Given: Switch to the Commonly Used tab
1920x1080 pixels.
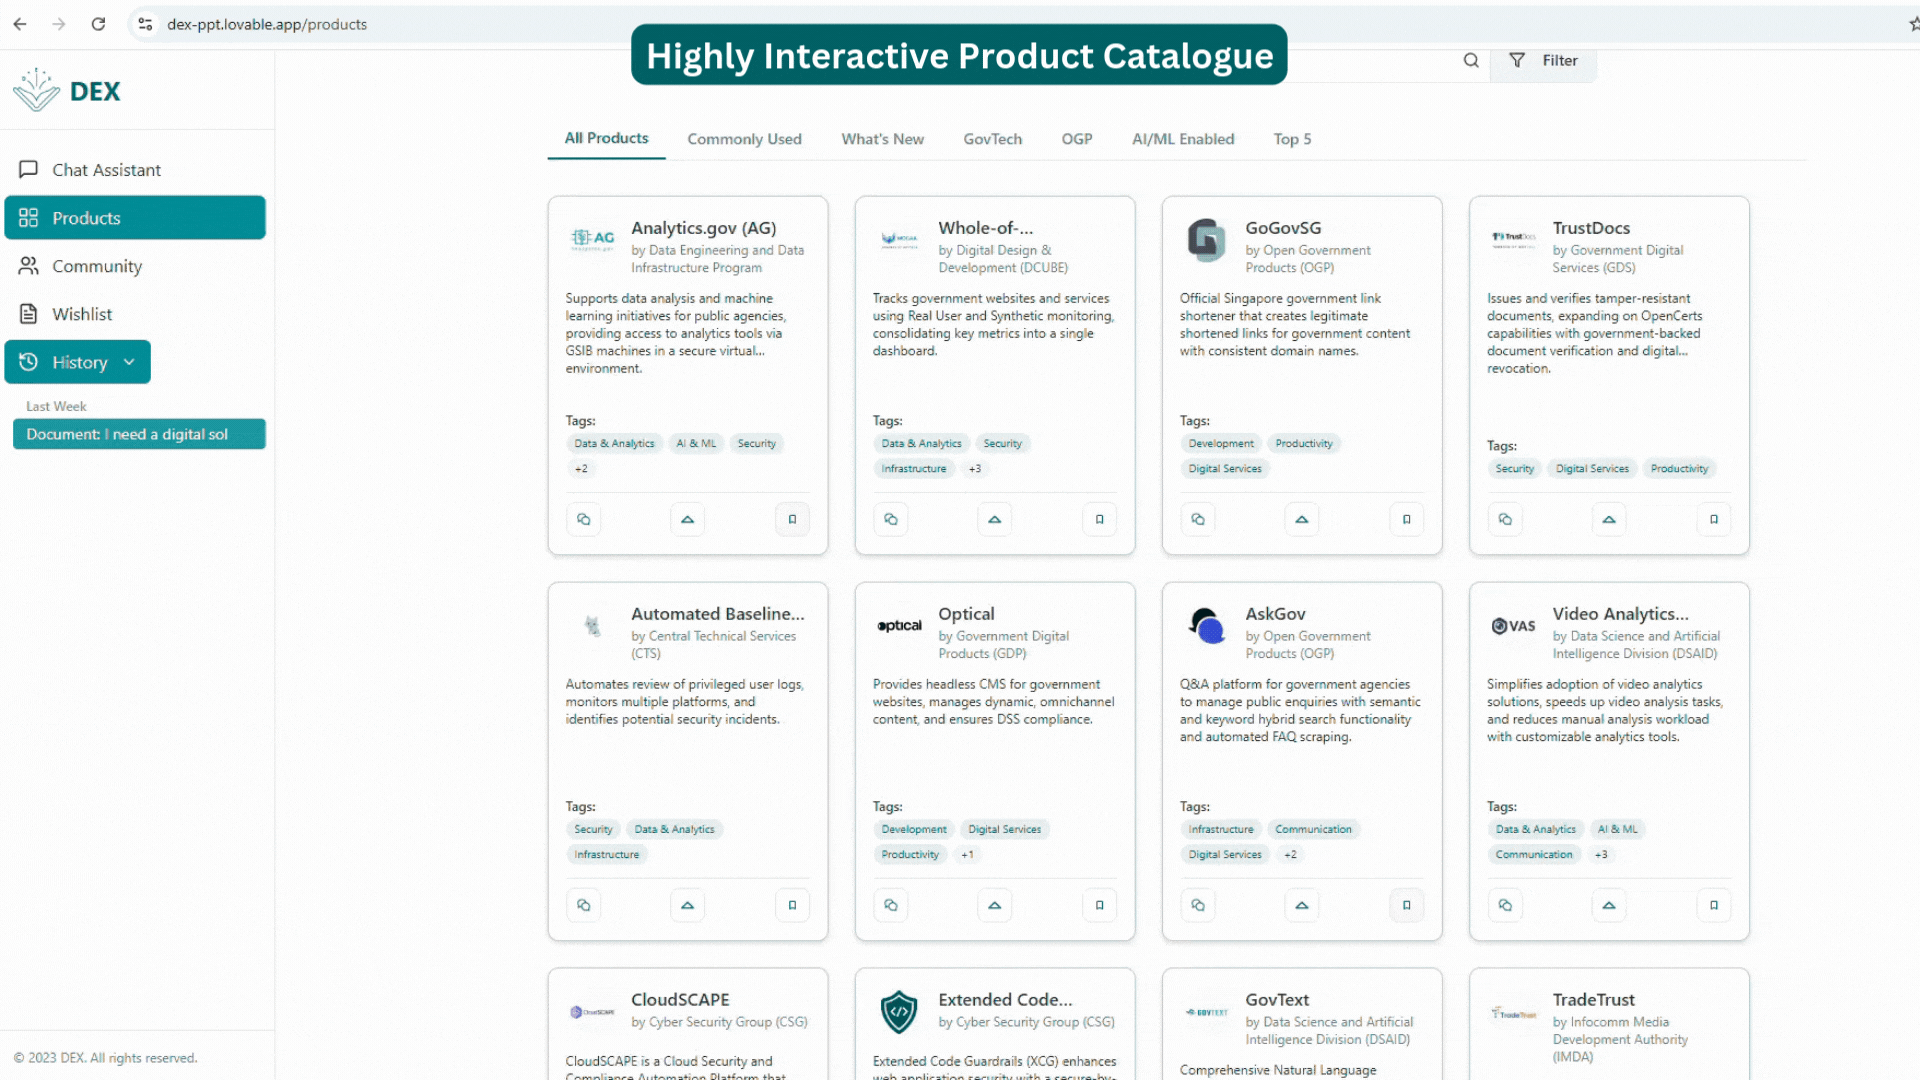Looking at the screenshot, I should point(744,139).
